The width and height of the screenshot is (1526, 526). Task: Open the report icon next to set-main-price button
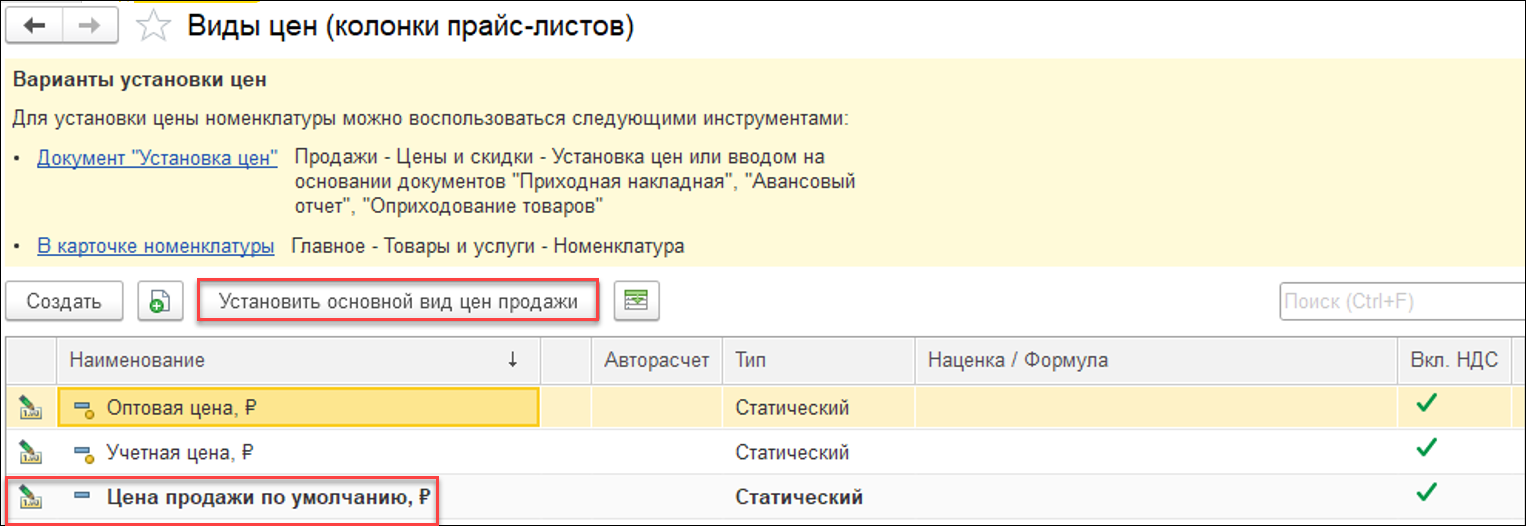[x=637, y=302]
